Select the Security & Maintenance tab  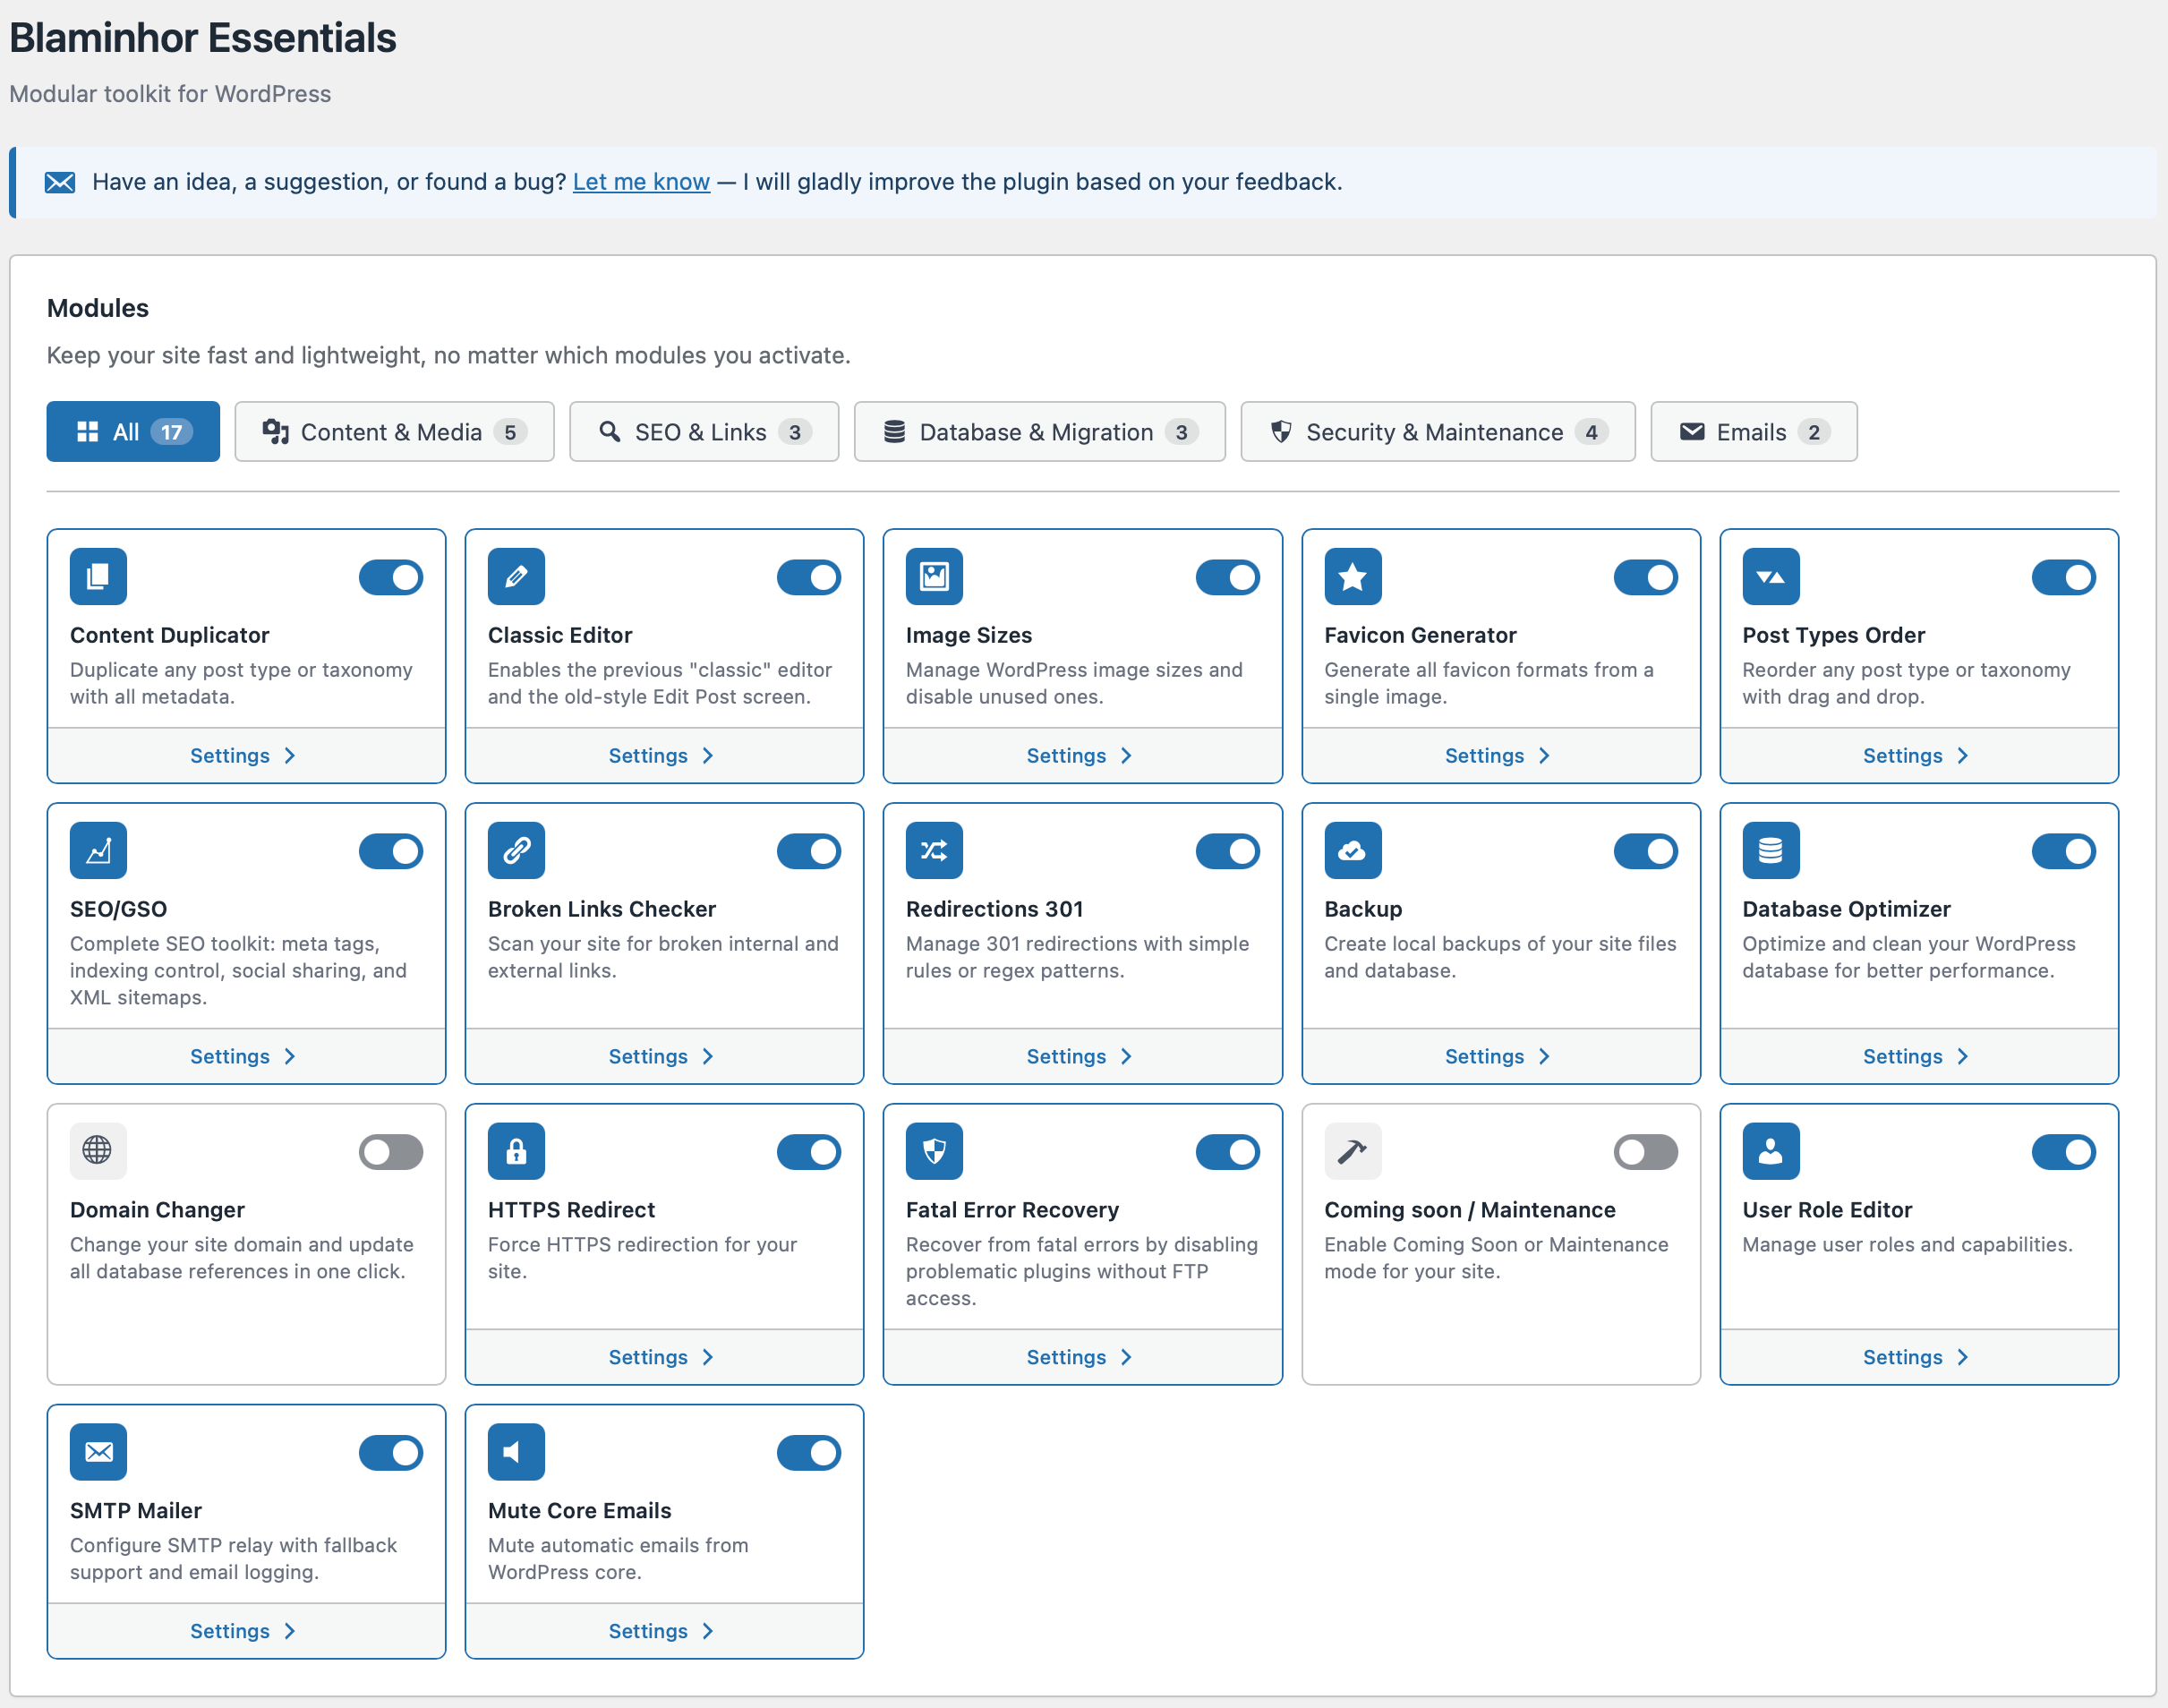click(x=1437, y=432)
